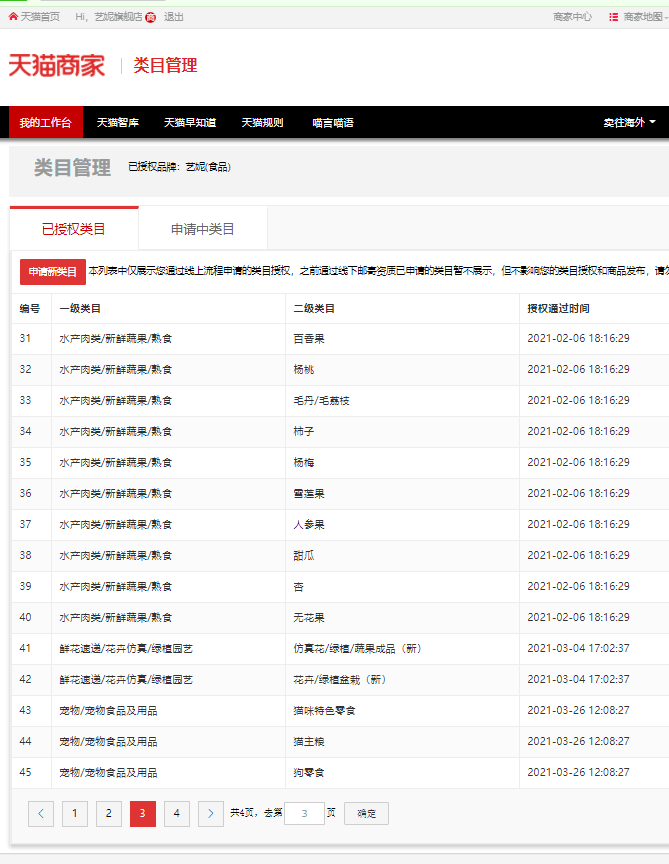Open 天猫智库 in the navigation bar
This screenshot has width=669, height=864.
pyautogui.click(x=118, y=122)
